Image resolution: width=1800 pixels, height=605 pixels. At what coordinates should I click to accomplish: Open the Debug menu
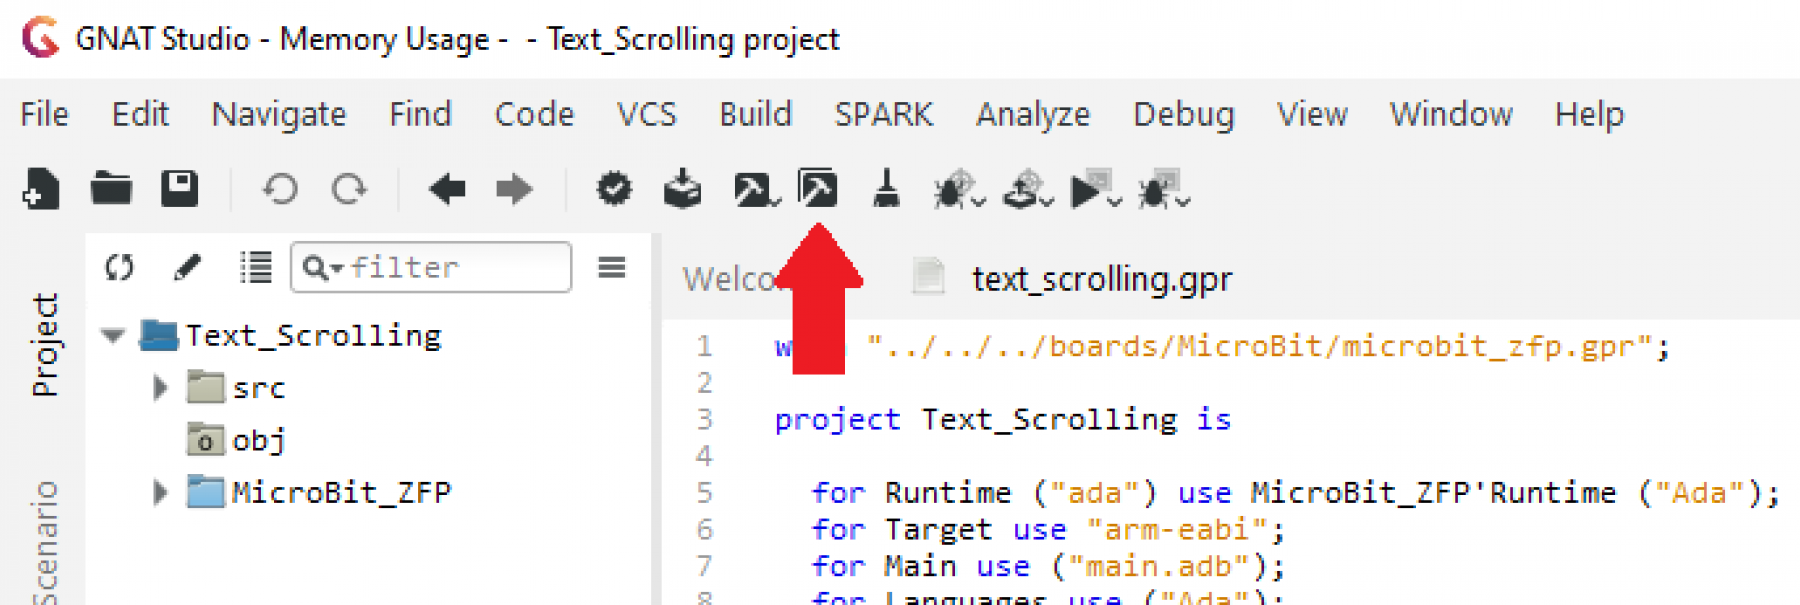coord(1184,114)
